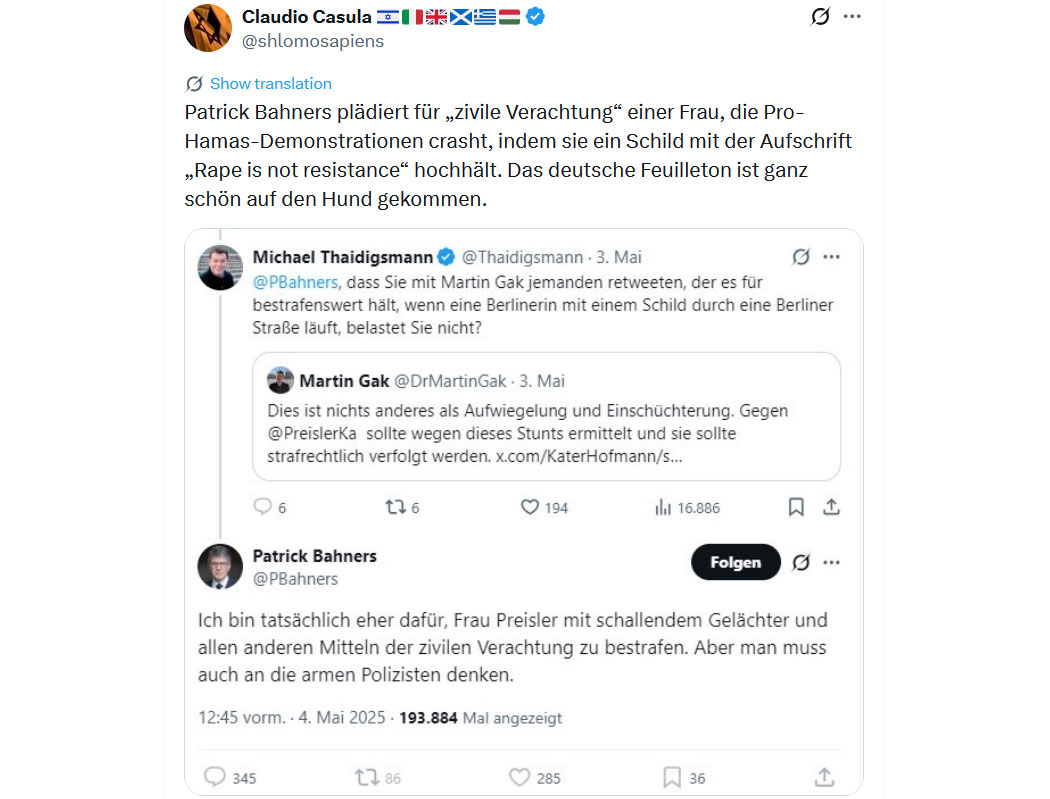This screenshot has height=799, width=1050.
Task: Click the Grok icon beside Show translation
Action: pos(194,84)
